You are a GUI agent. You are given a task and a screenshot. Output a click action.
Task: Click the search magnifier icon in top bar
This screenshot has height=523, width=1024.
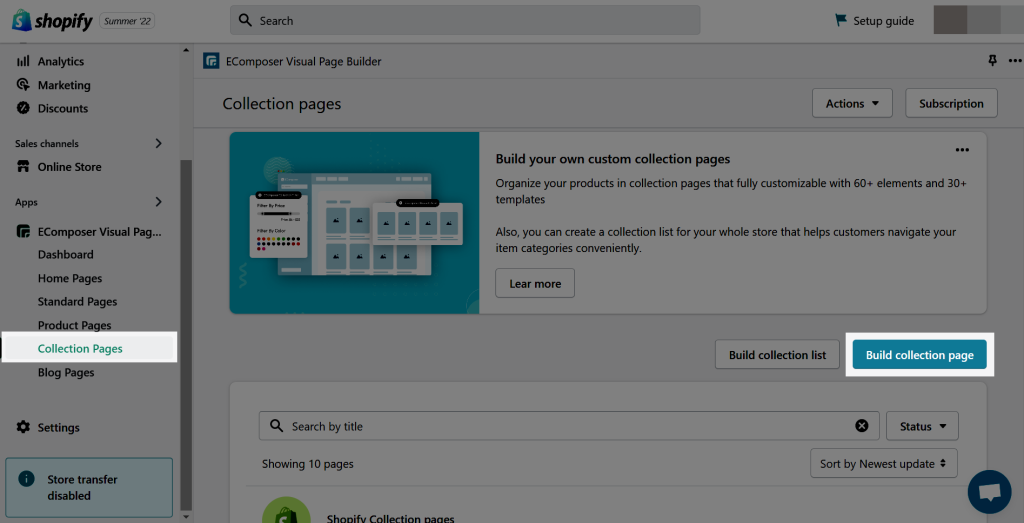[246, 20]
